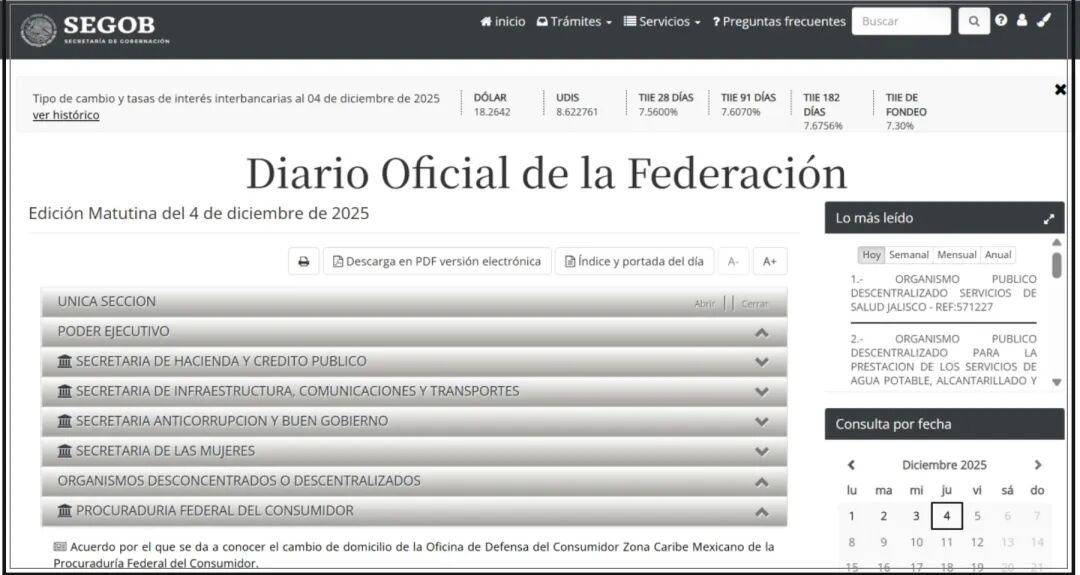Go to previous month in calendar
Image resolution: width=1080 pixels, height=575 pixels.
[851, 465]
